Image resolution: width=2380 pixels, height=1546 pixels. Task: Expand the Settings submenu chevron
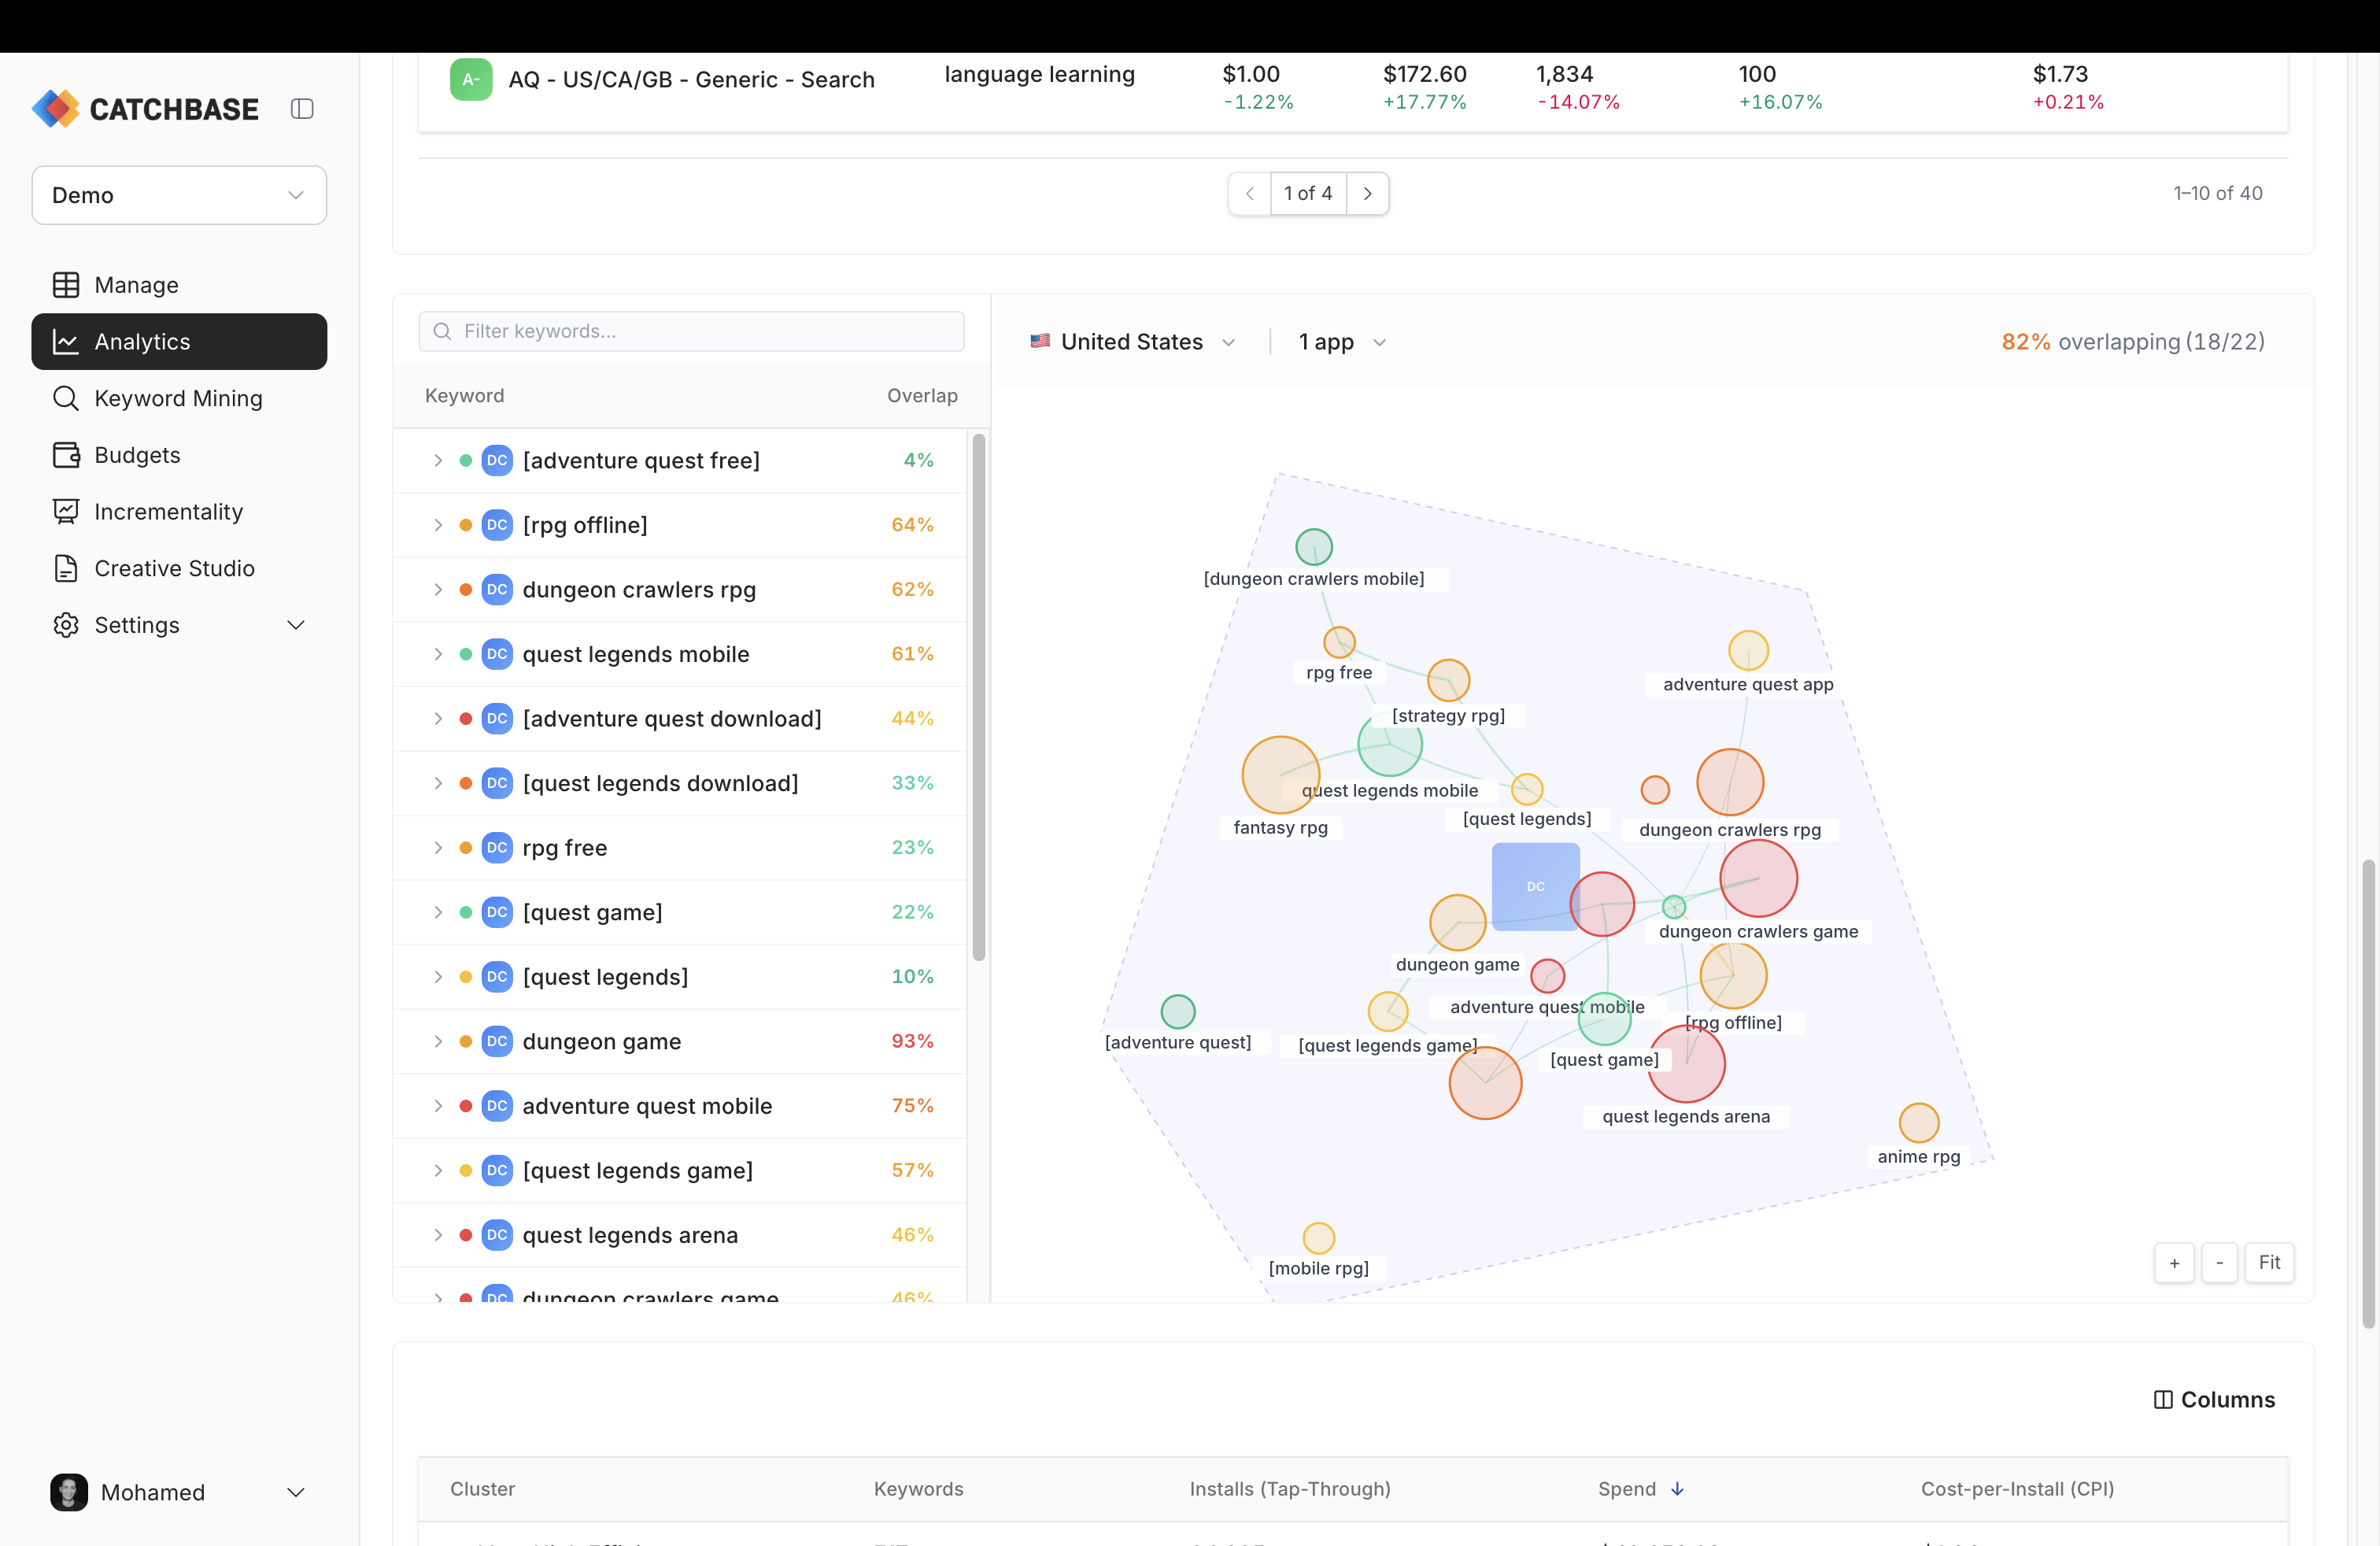coord(296,625)
